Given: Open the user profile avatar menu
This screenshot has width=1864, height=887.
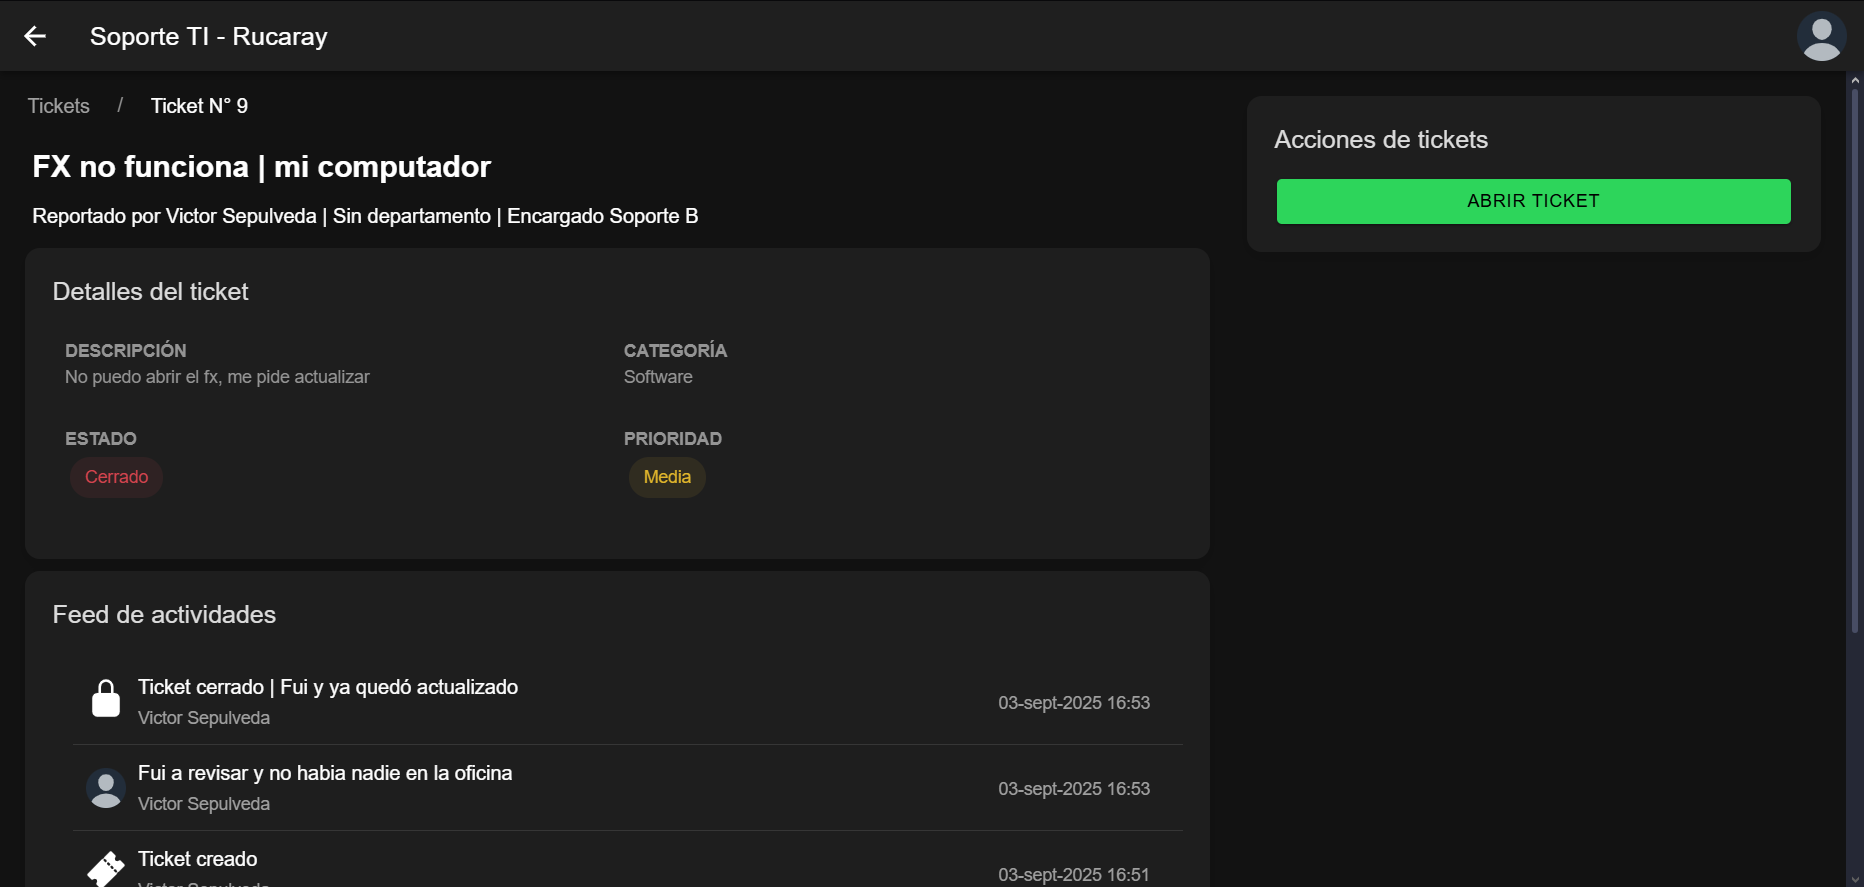Looking at the screenshot, I should tap(1820, 36).
